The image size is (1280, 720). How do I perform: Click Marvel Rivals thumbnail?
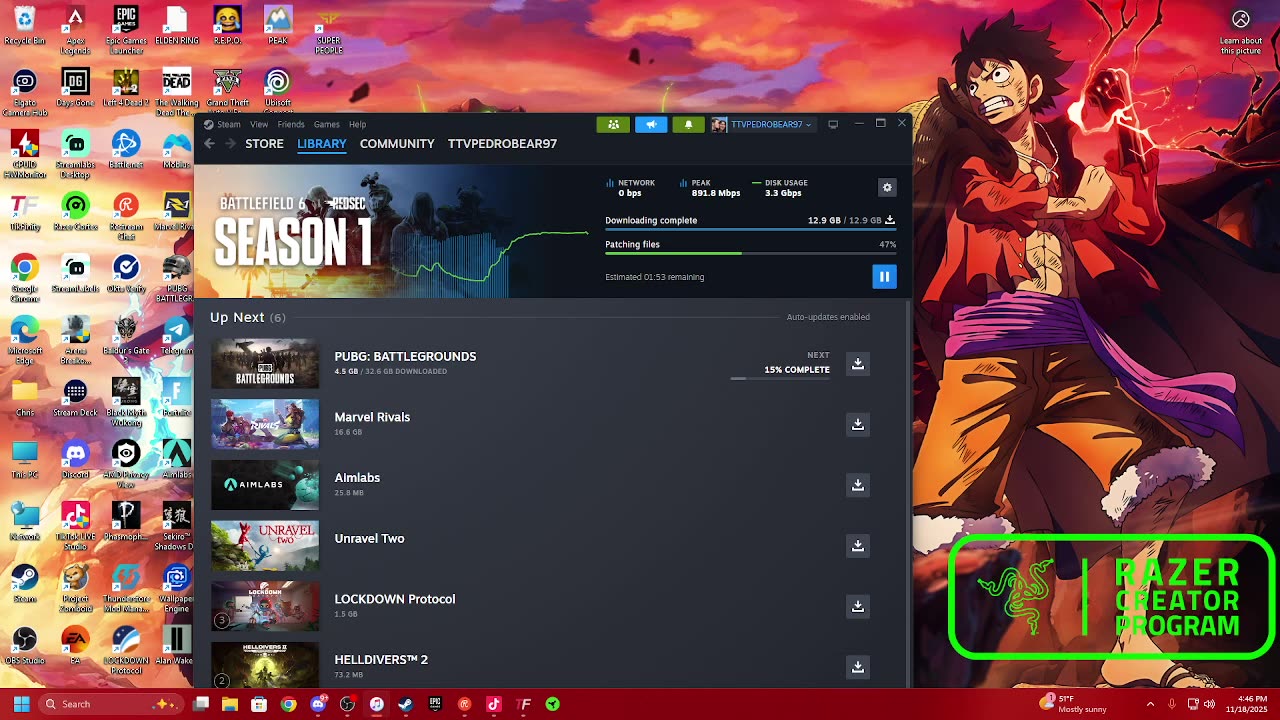click(265, 424)
